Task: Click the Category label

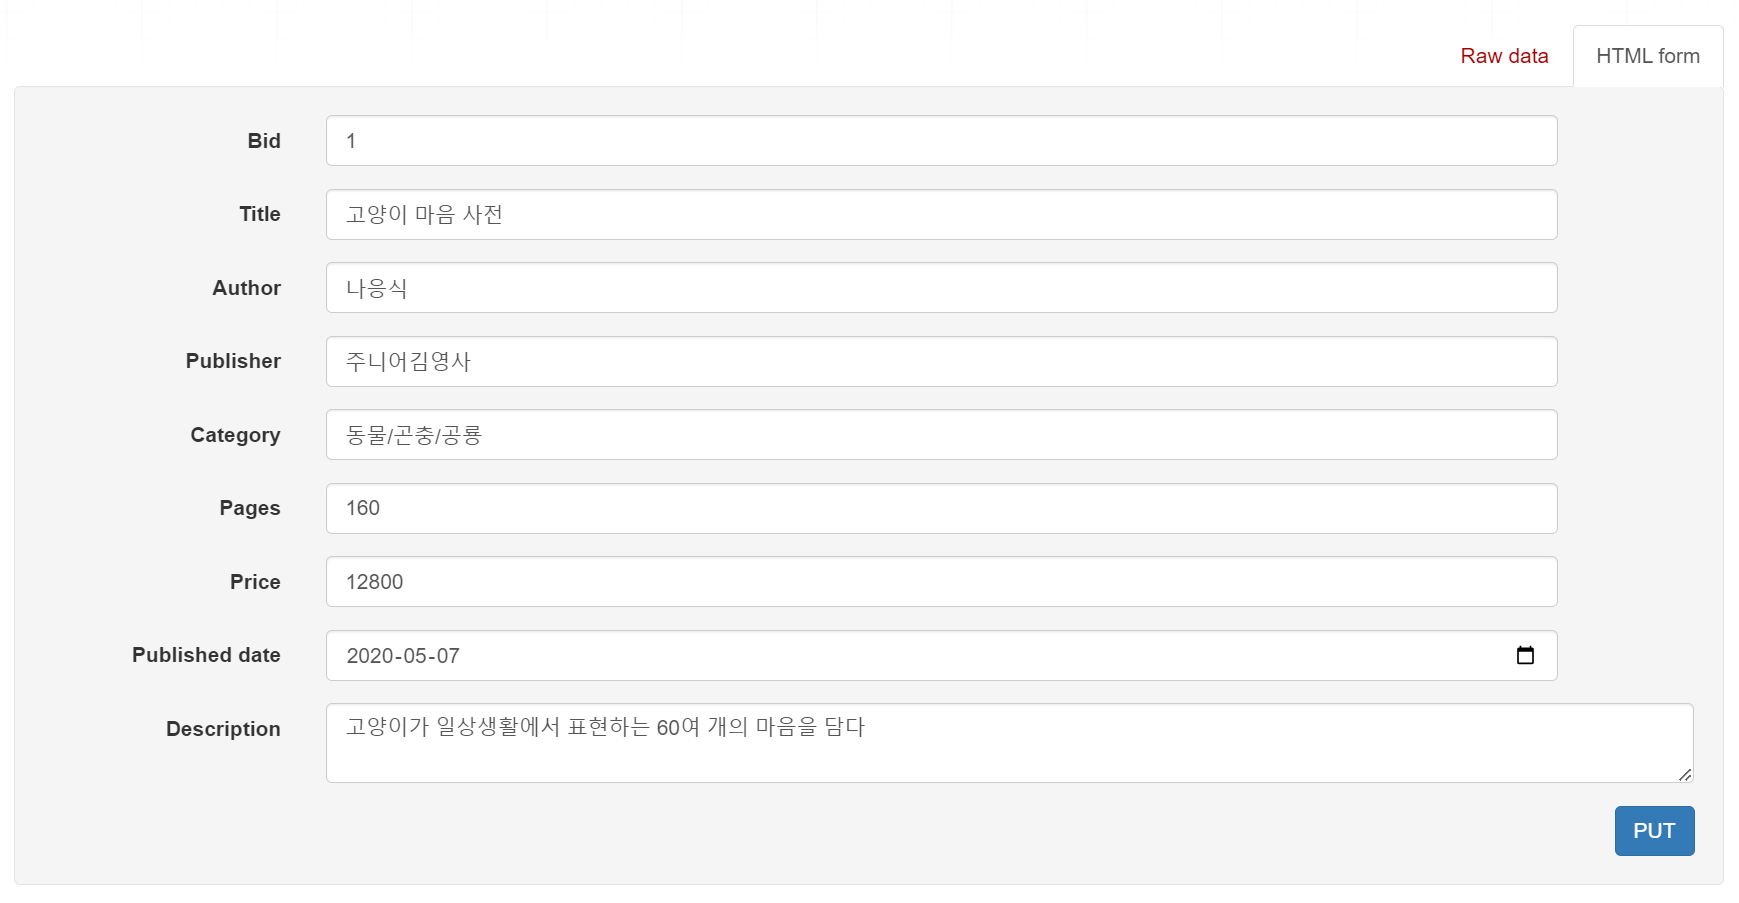Action: (x=235, y=435)
